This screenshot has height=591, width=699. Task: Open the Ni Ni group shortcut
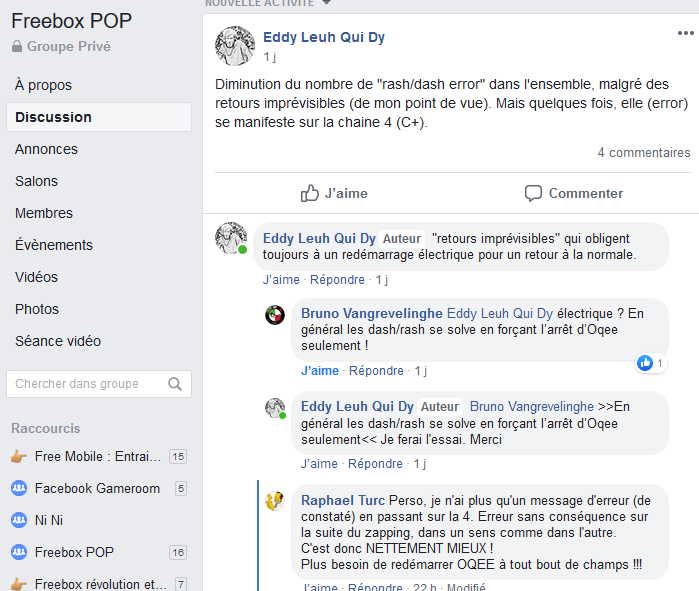49,521
